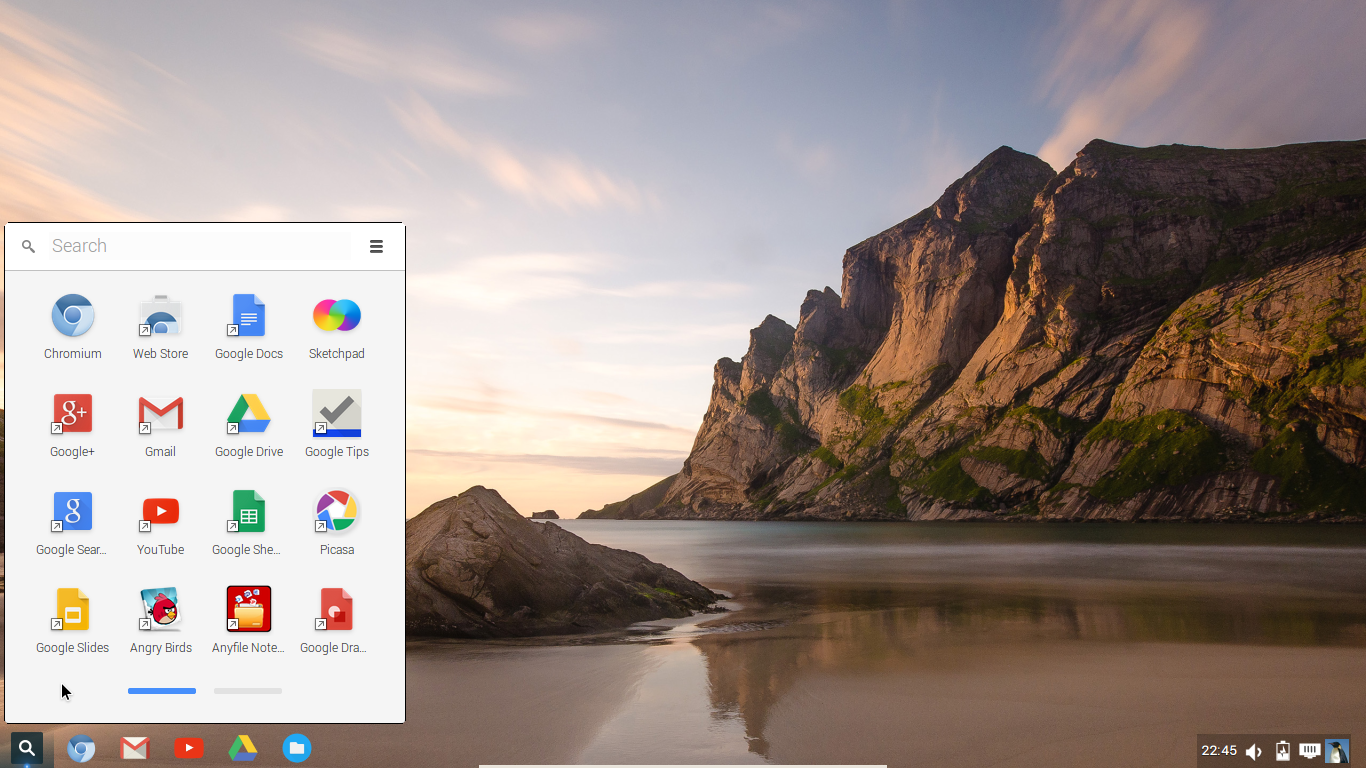Viewport: 1366px width, 768px height.
Task: Open the YouTube app
Action: click(160, 511)
